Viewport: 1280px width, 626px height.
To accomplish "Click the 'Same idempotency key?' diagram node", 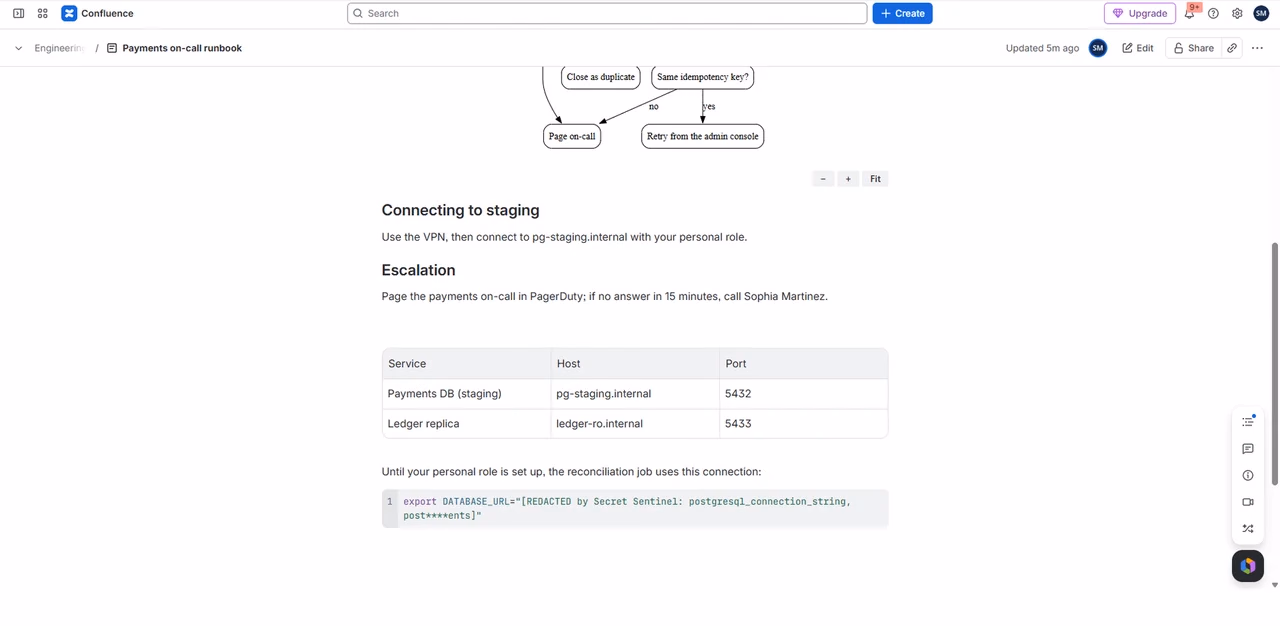I will click(x=702, y=77).
